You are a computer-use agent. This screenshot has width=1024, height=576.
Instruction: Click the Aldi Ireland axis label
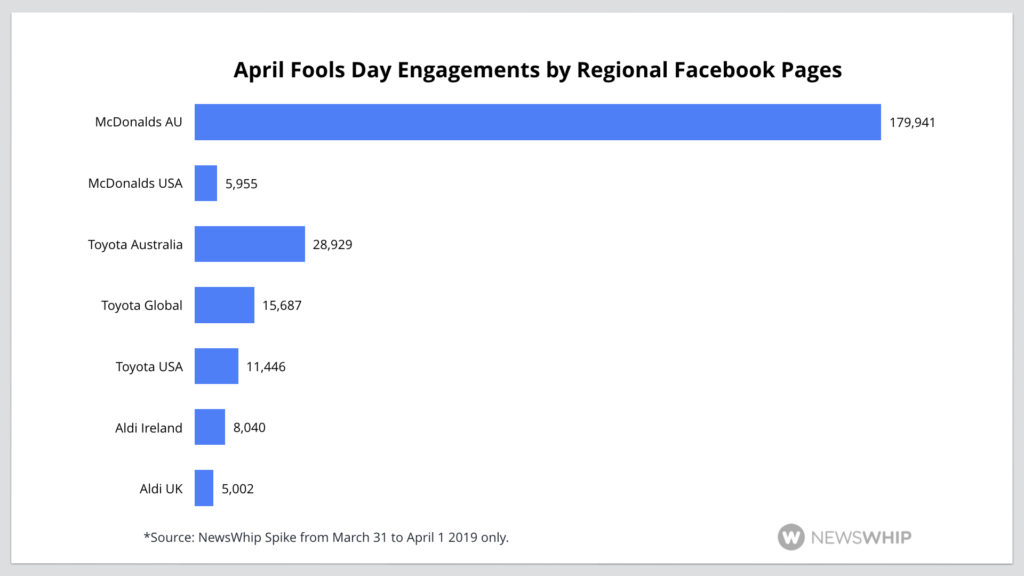[149, 428]
